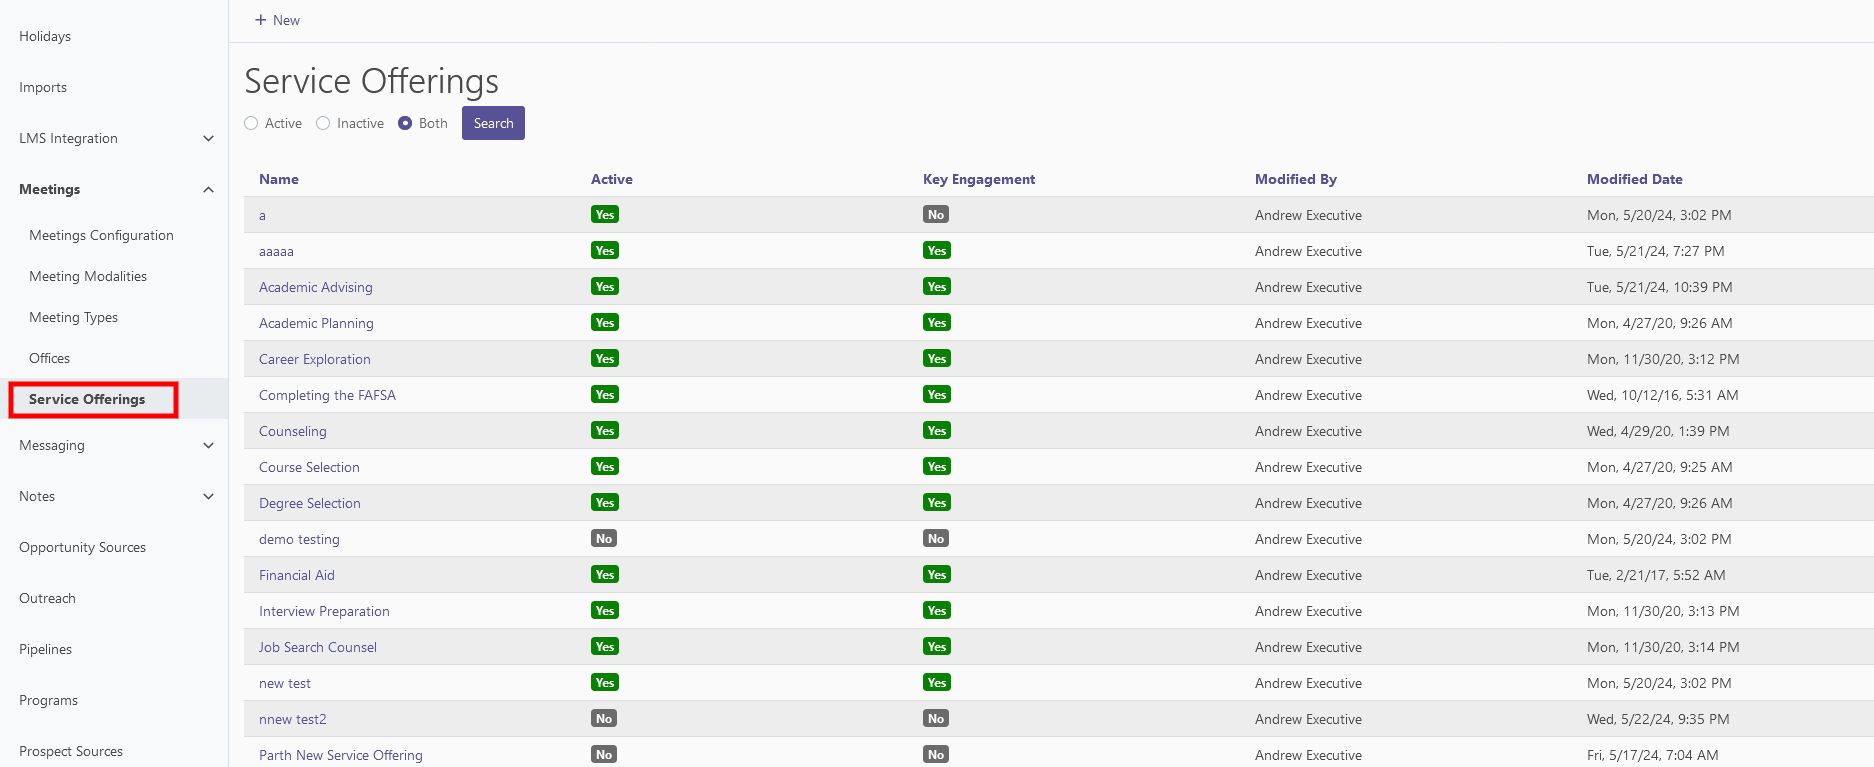
Task: Click Andrew Executive in Career Exploration row
Action: click(1308, 359)
